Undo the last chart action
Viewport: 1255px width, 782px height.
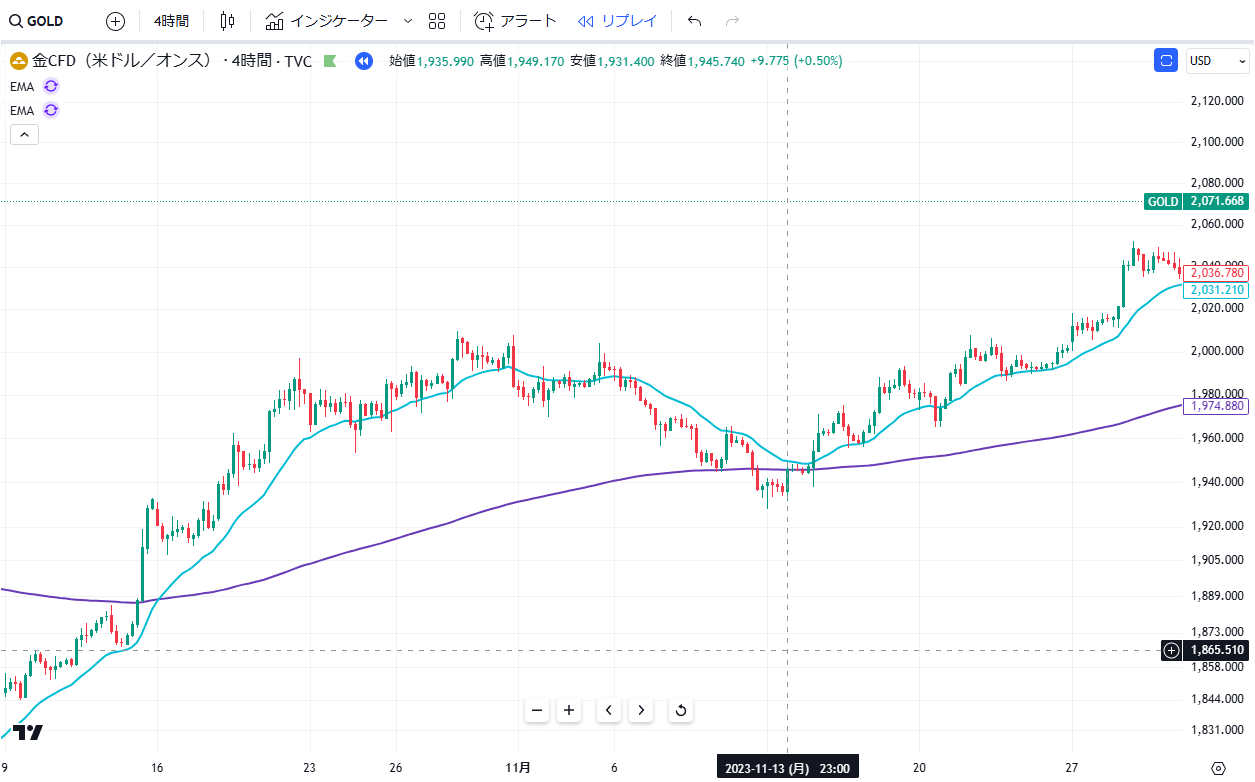[695, 21]
